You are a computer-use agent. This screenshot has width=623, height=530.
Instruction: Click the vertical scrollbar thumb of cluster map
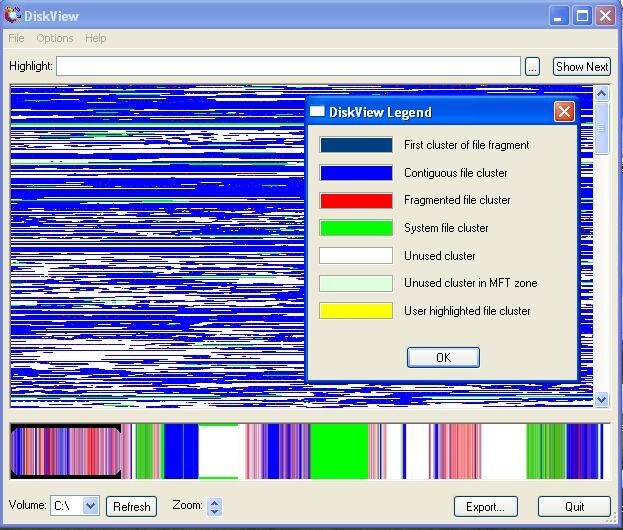point(602,128)
